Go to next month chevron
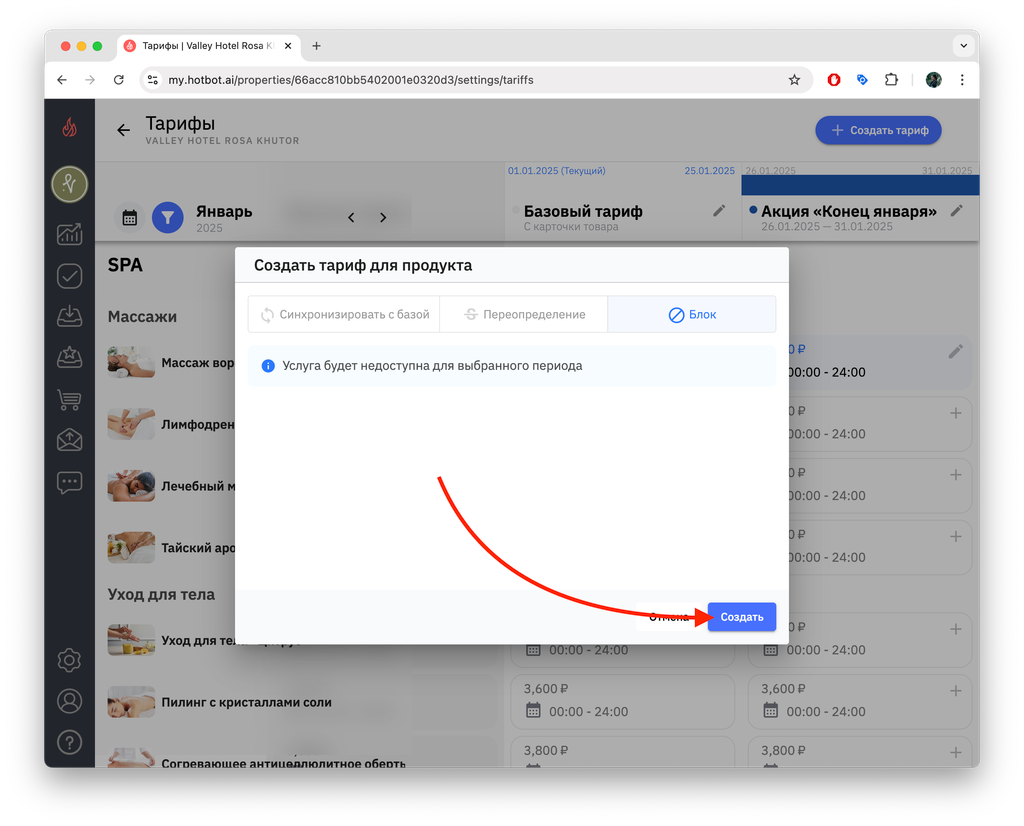 [383, 217]
